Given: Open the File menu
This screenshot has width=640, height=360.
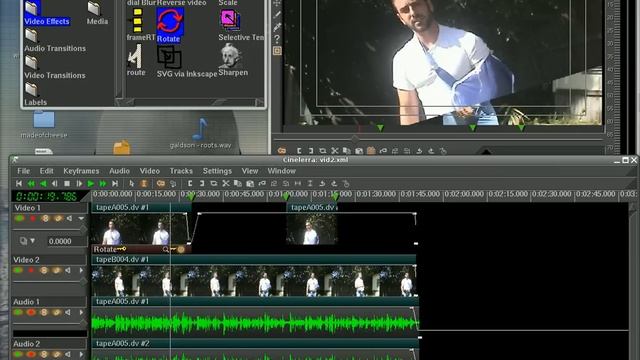Looking at the screenshot, I should 23,171.
